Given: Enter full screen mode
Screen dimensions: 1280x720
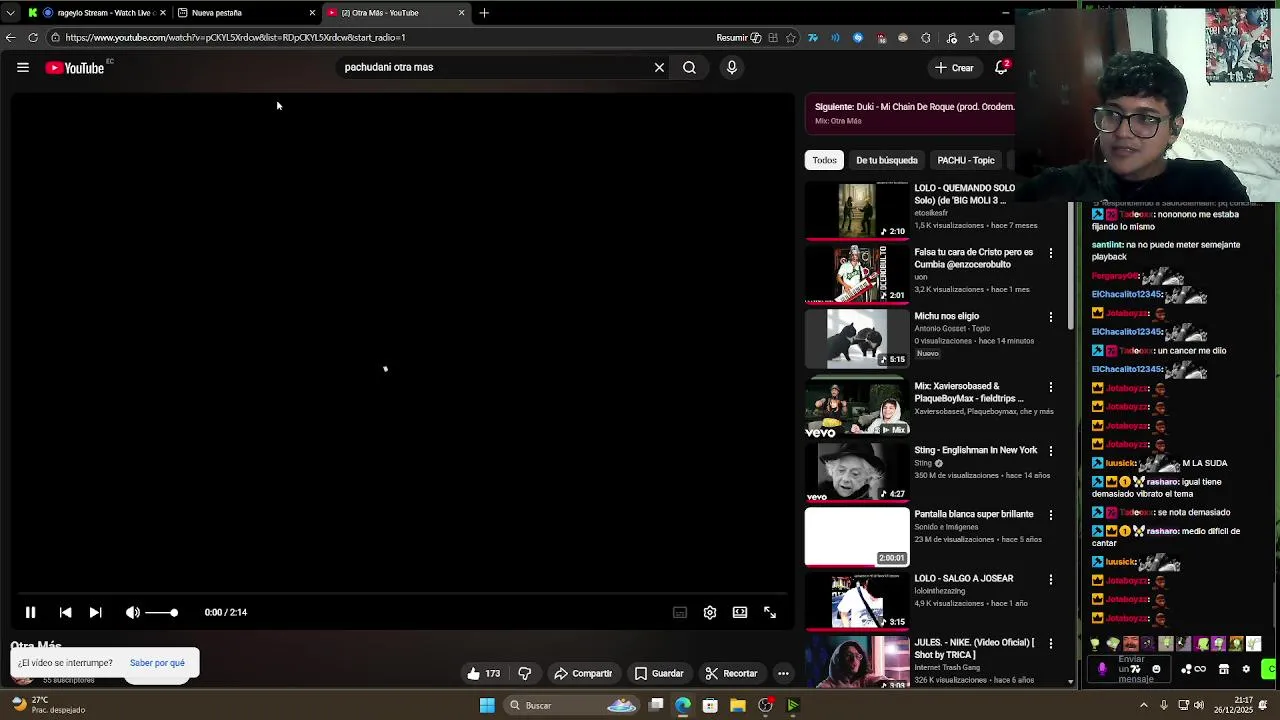Looking at the screenshot, I should [770, 612].
